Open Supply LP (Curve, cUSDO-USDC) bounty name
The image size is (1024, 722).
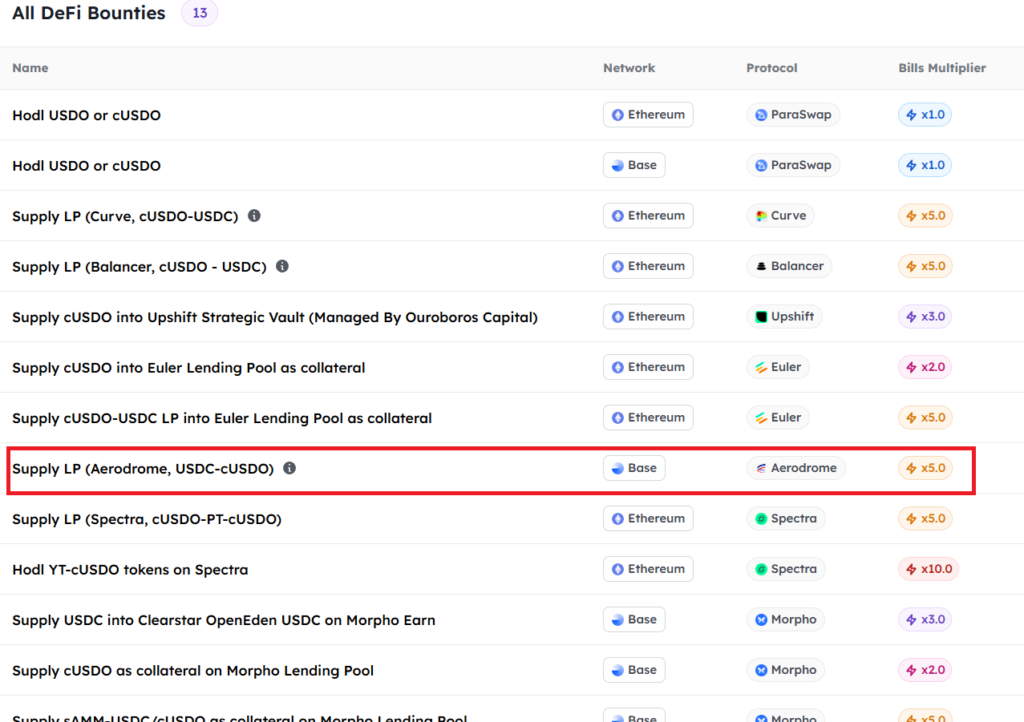click(125, 216)
